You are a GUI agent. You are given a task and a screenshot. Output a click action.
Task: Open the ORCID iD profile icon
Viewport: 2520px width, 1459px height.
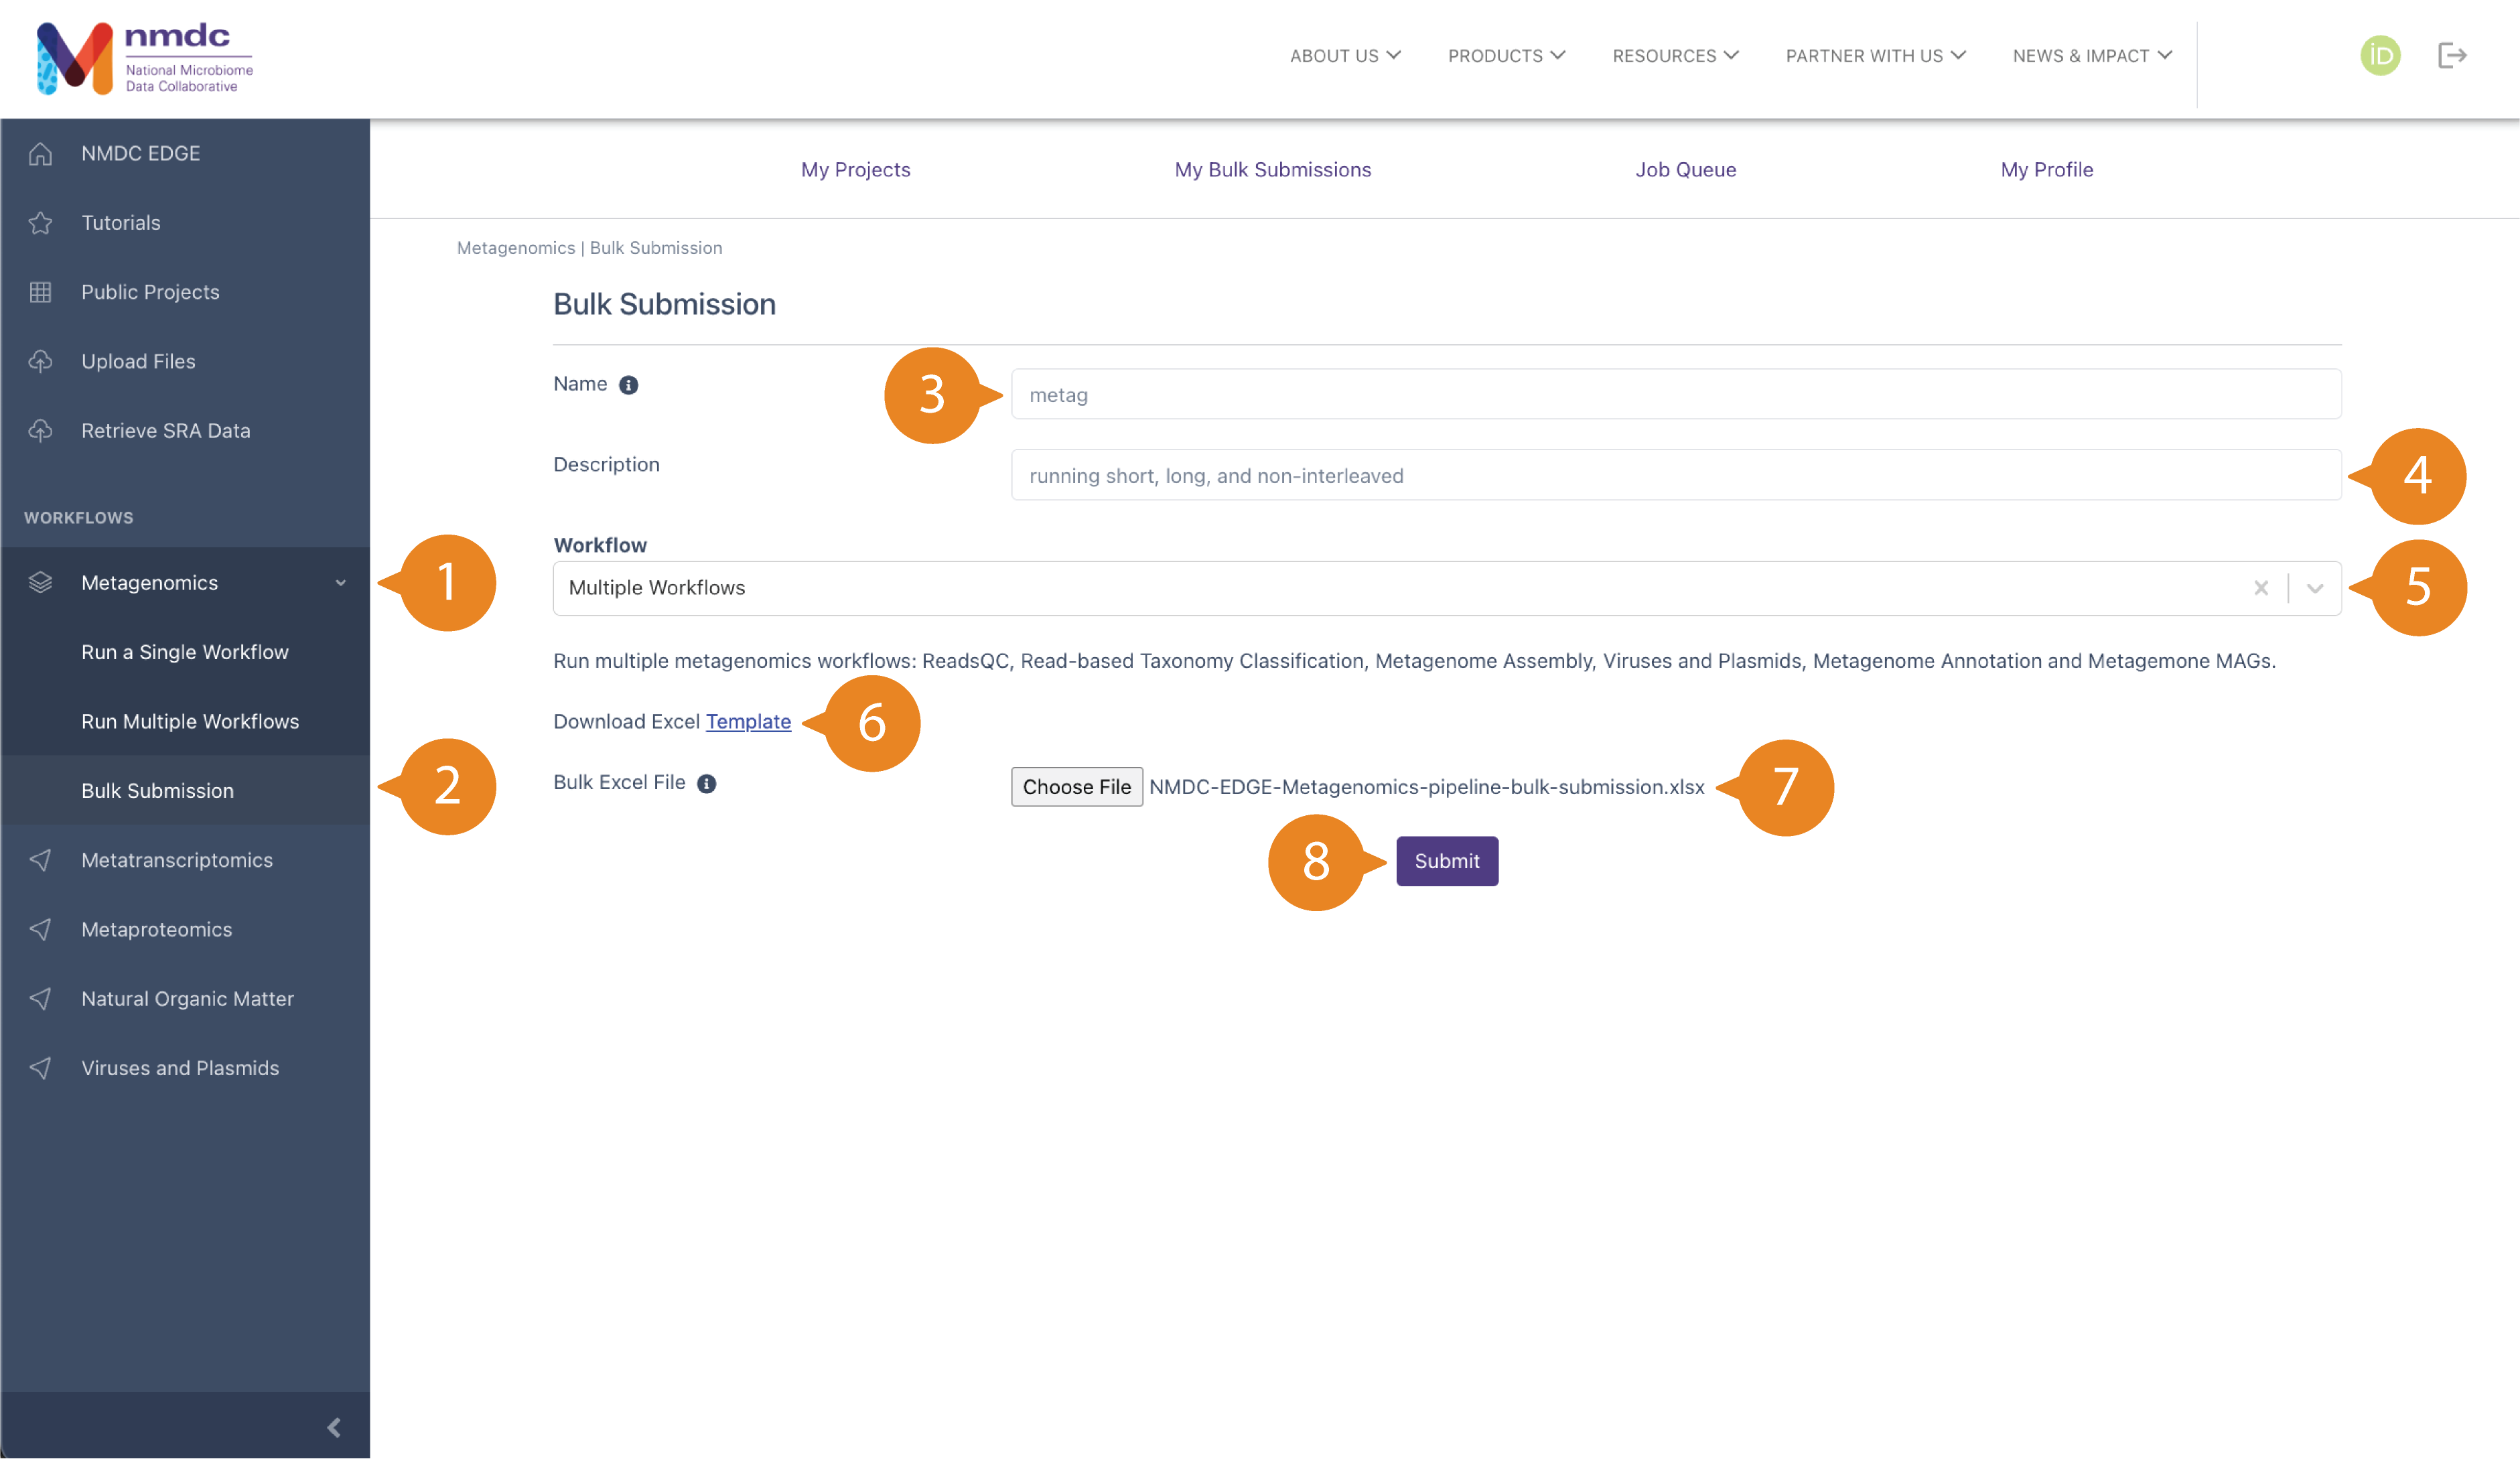[x=2380, y=55]
